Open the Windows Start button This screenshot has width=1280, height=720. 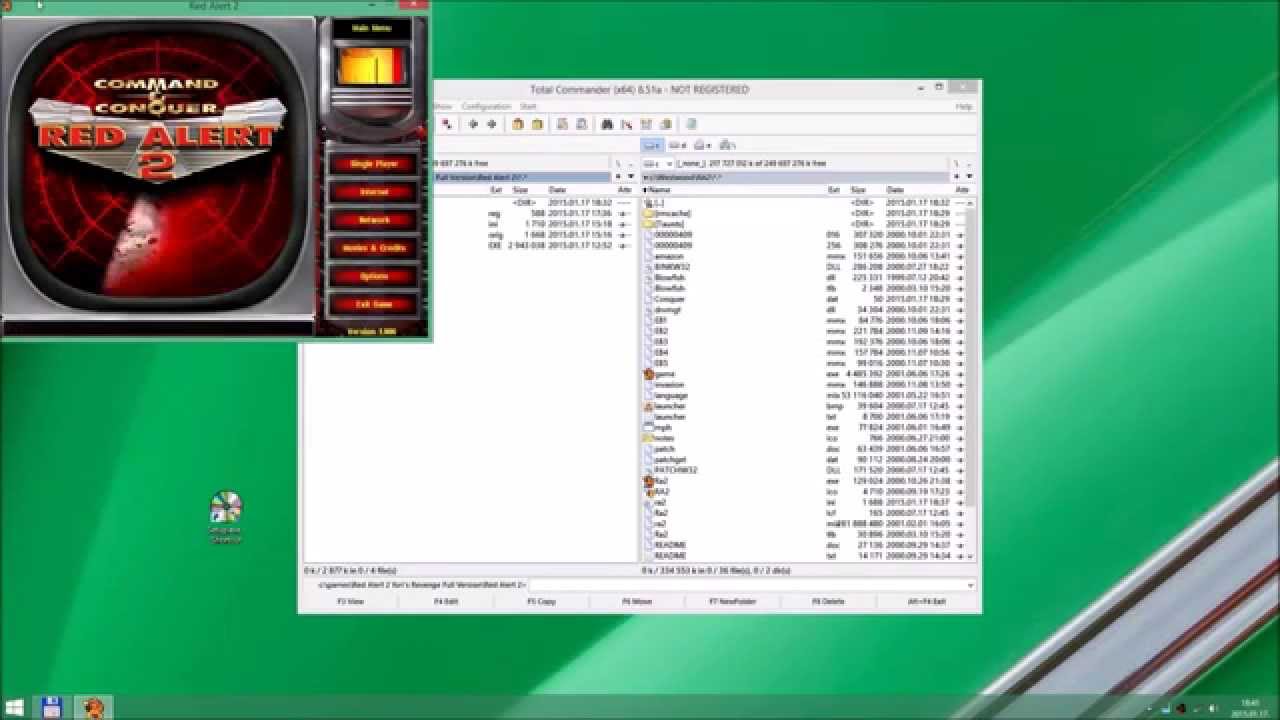15,707
